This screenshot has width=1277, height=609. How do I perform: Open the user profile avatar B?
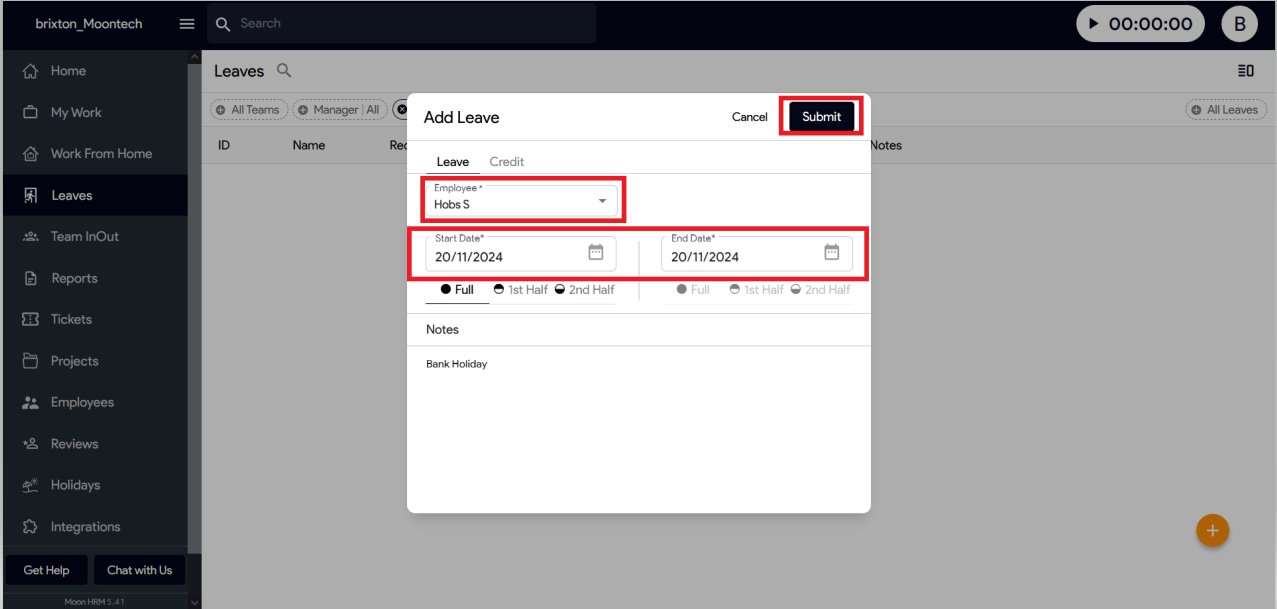[x=1239, y=24]
